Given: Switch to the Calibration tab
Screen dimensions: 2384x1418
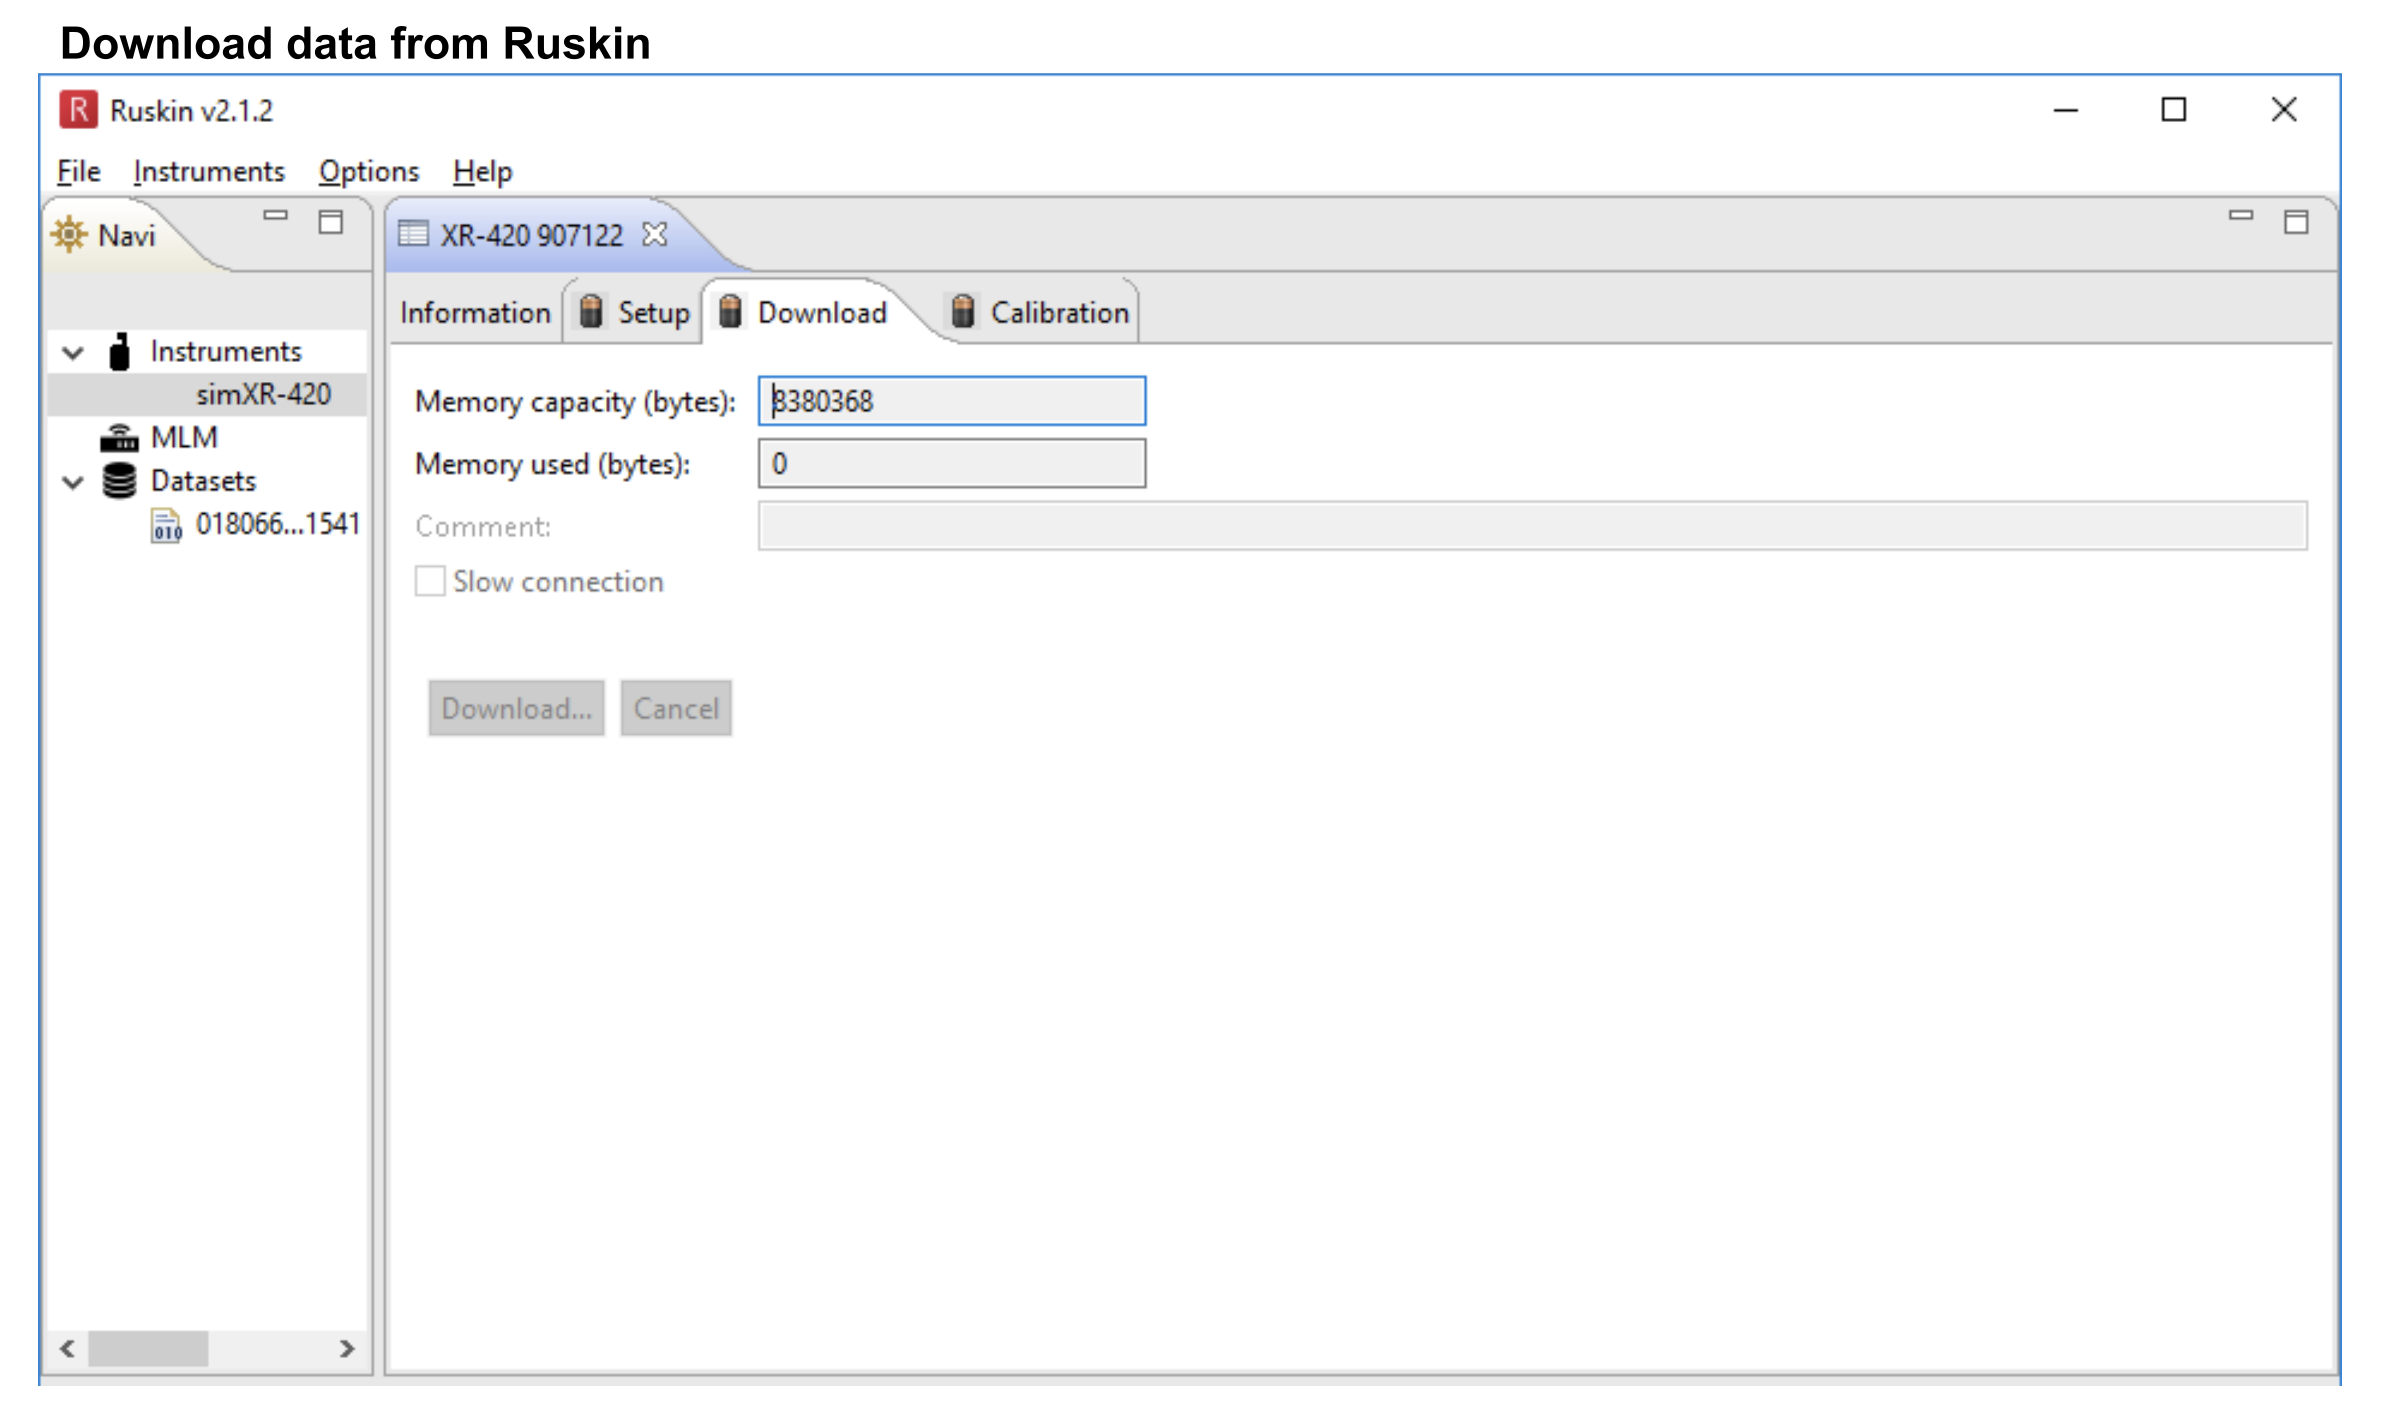Looking at the screenshot, I should coord(1040,313).
